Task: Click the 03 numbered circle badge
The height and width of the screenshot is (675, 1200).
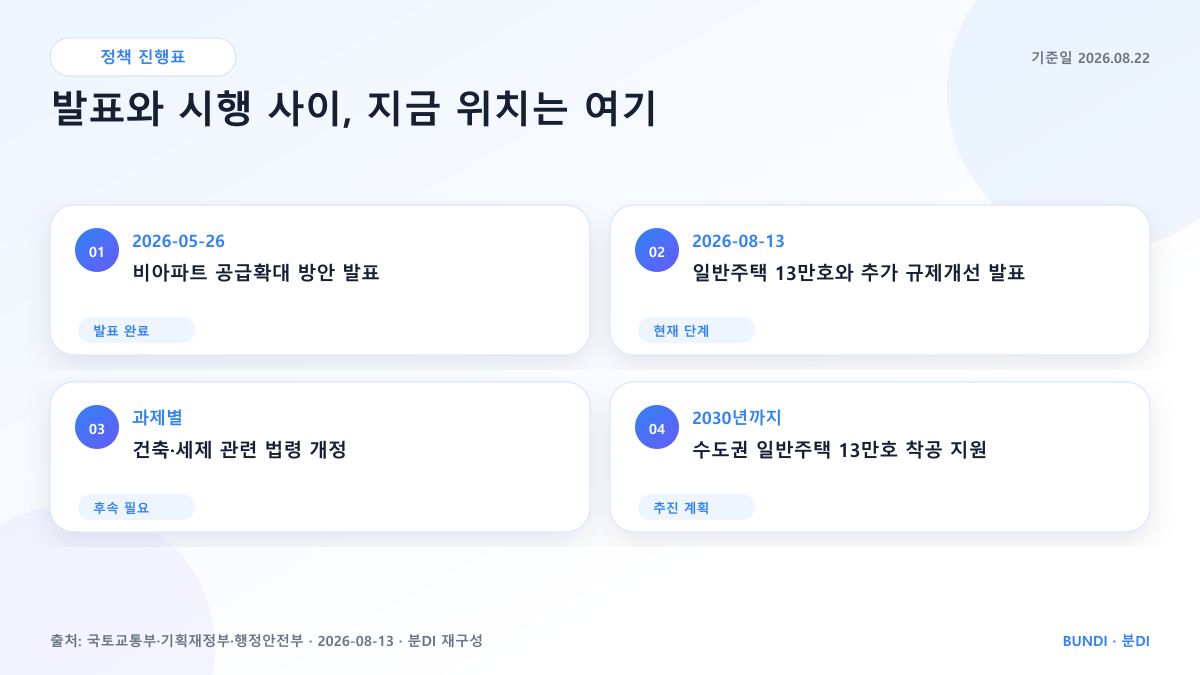Action: click(97, 428)
